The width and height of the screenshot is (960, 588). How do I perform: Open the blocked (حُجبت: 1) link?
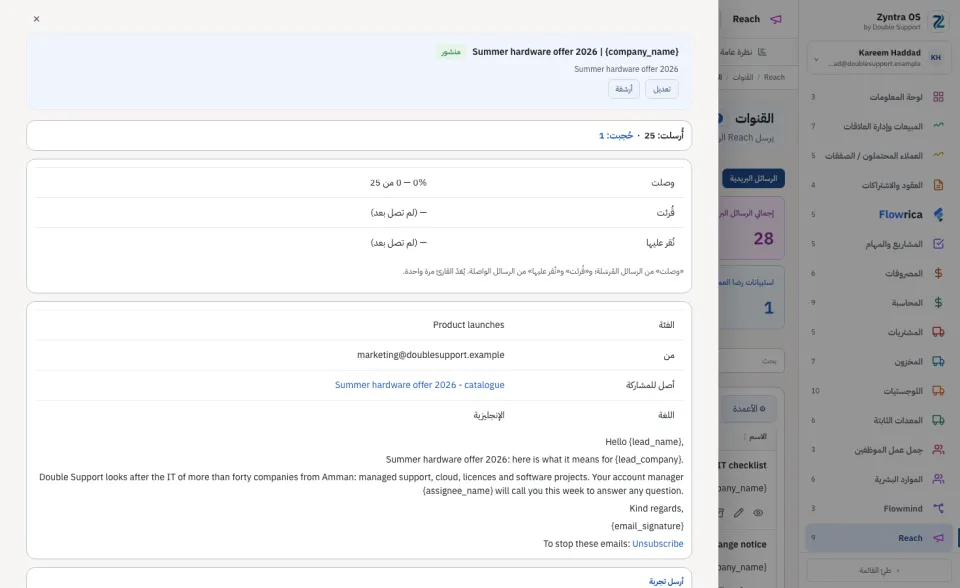coord(616,135)
